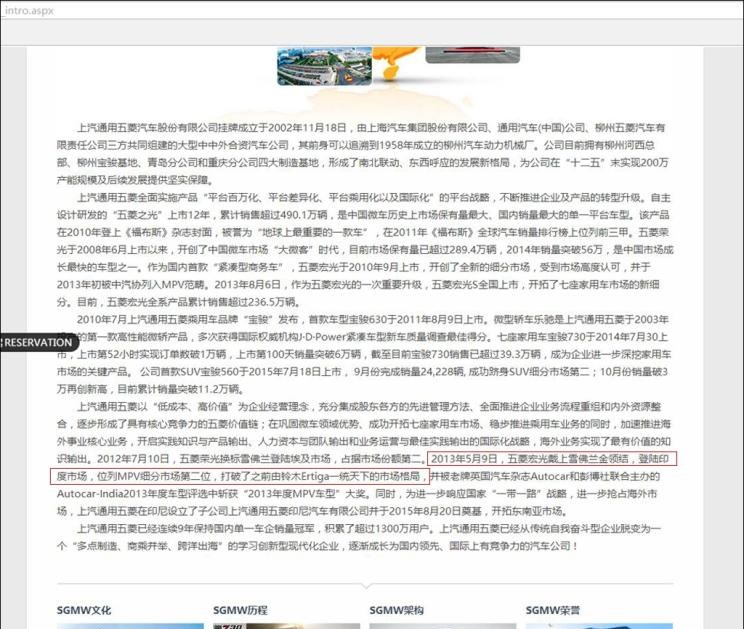Click the address bar showing intro.aspx
Viewport: 744px width, 629px height.
(x=372, y=10)
